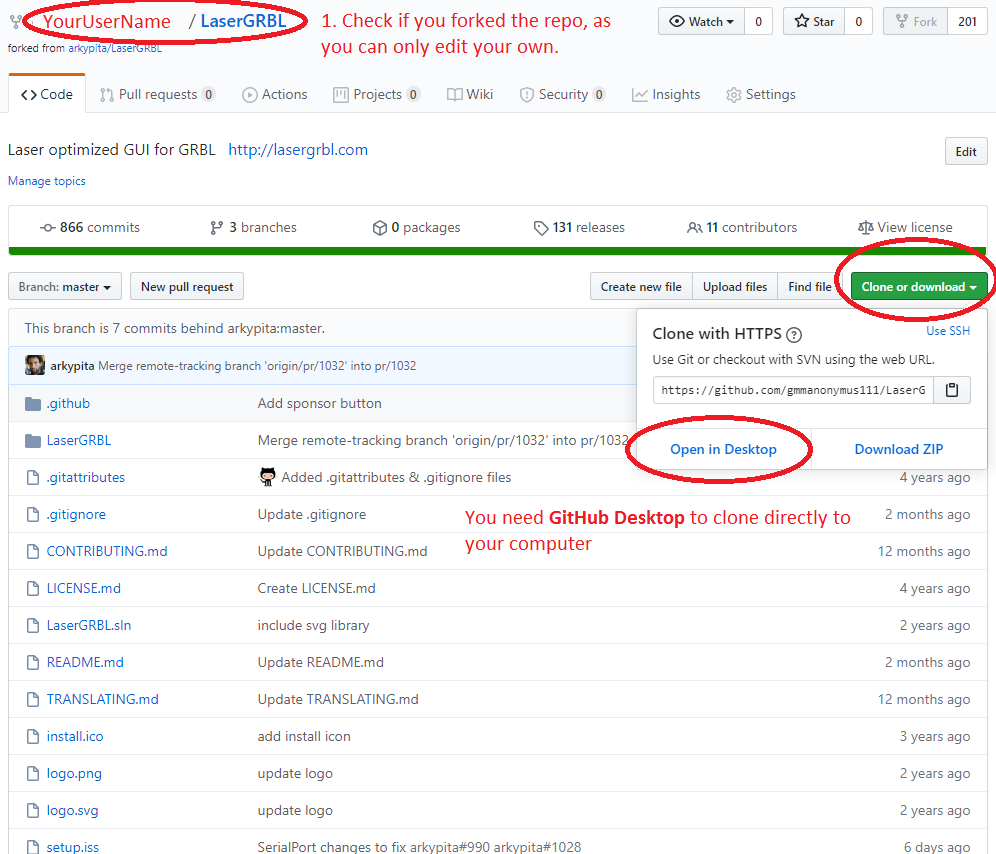
Task: Click the file icon beside CONTRIBUTING.md
Action: coord(33,551)
